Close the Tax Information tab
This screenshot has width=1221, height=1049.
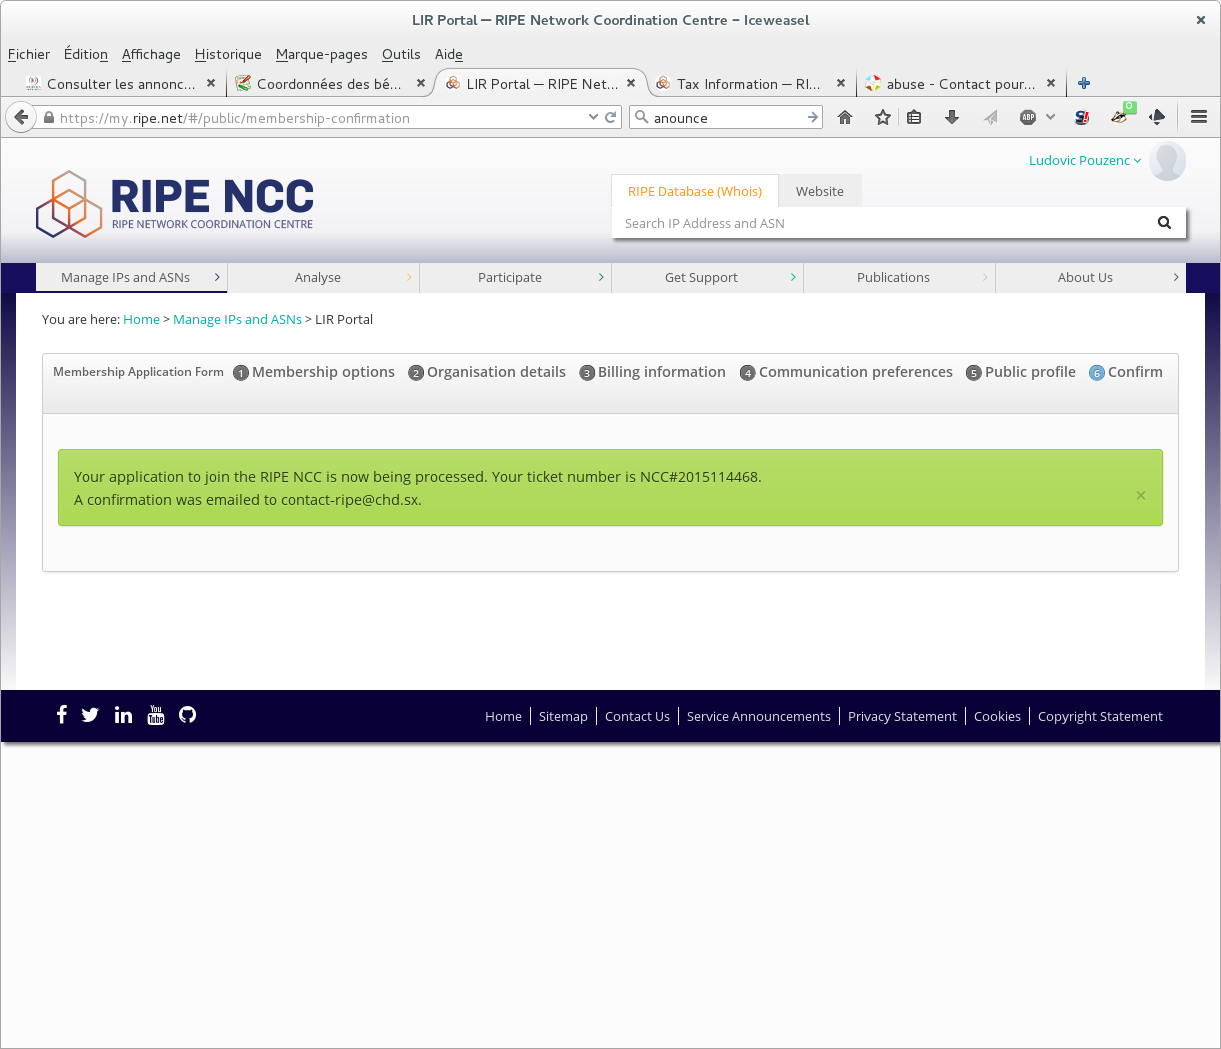pyautogui.click(x=841, y=83)
